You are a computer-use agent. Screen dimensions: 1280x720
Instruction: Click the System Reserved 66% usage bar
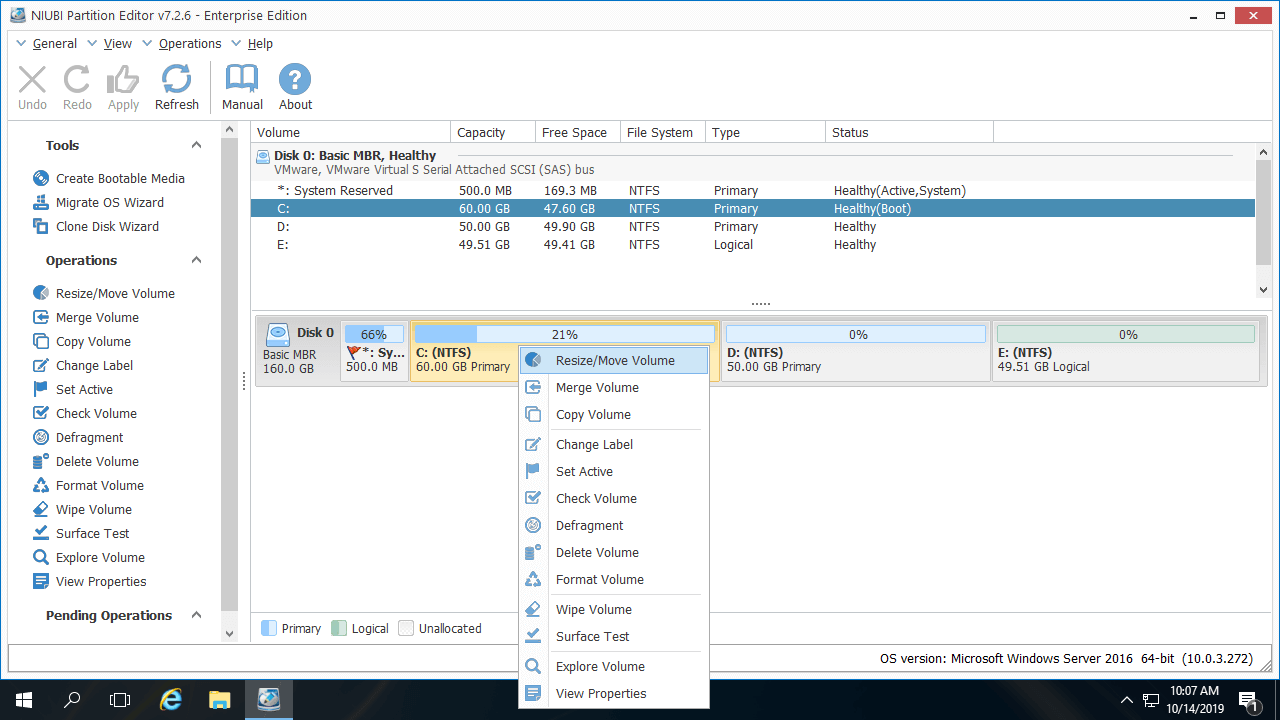click(374, 334)
